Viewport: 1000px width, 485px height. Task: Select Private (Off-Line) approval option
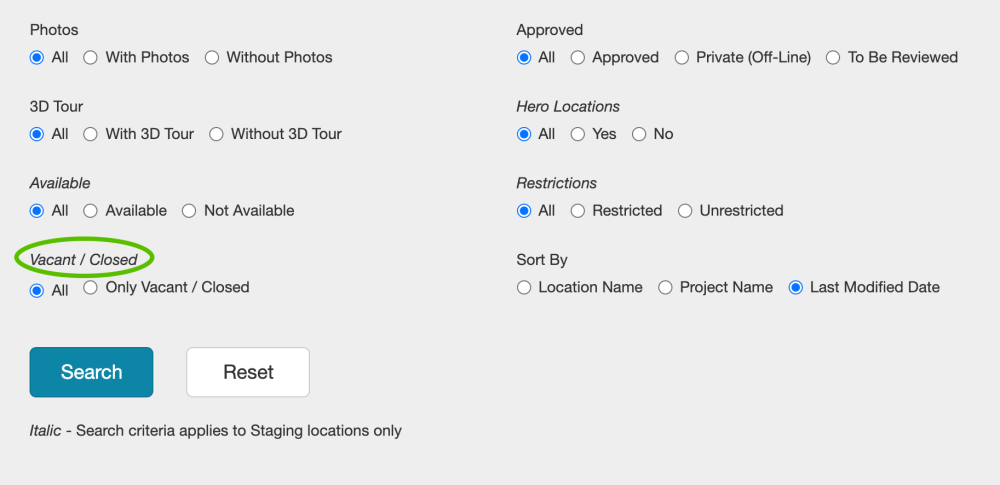click(682, 58)
